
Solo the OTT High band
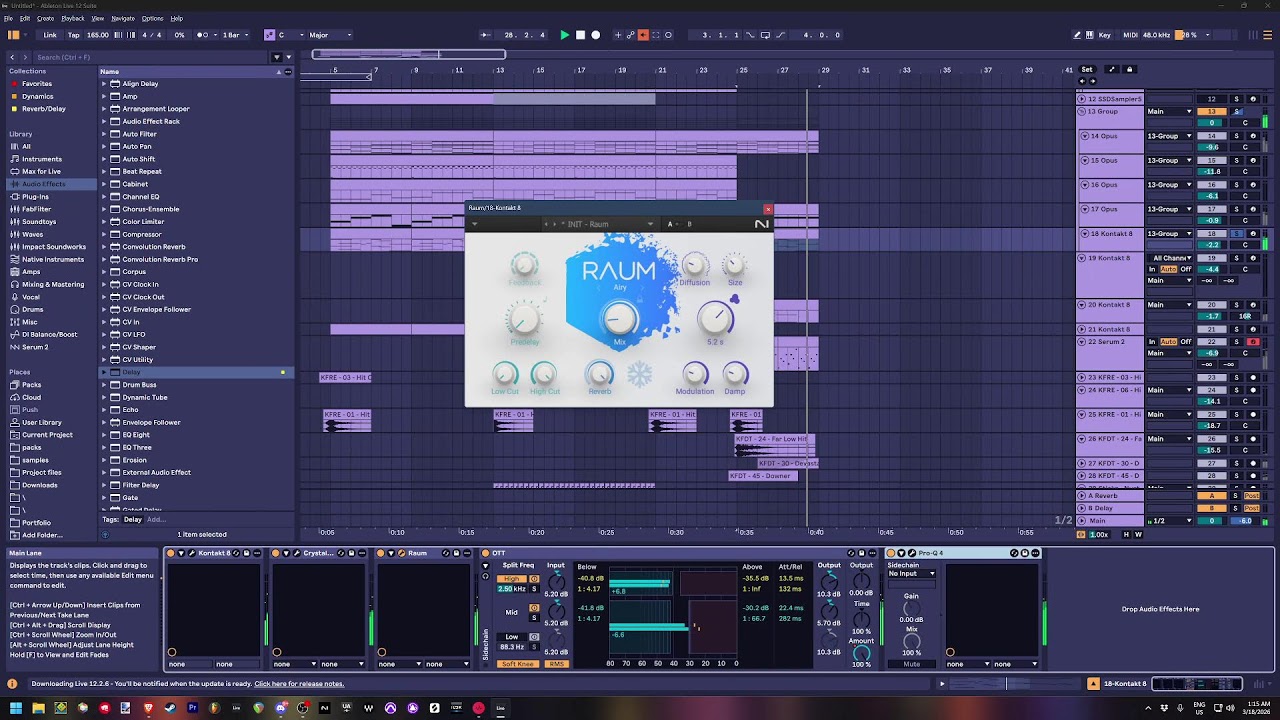(x=534, y=589)
